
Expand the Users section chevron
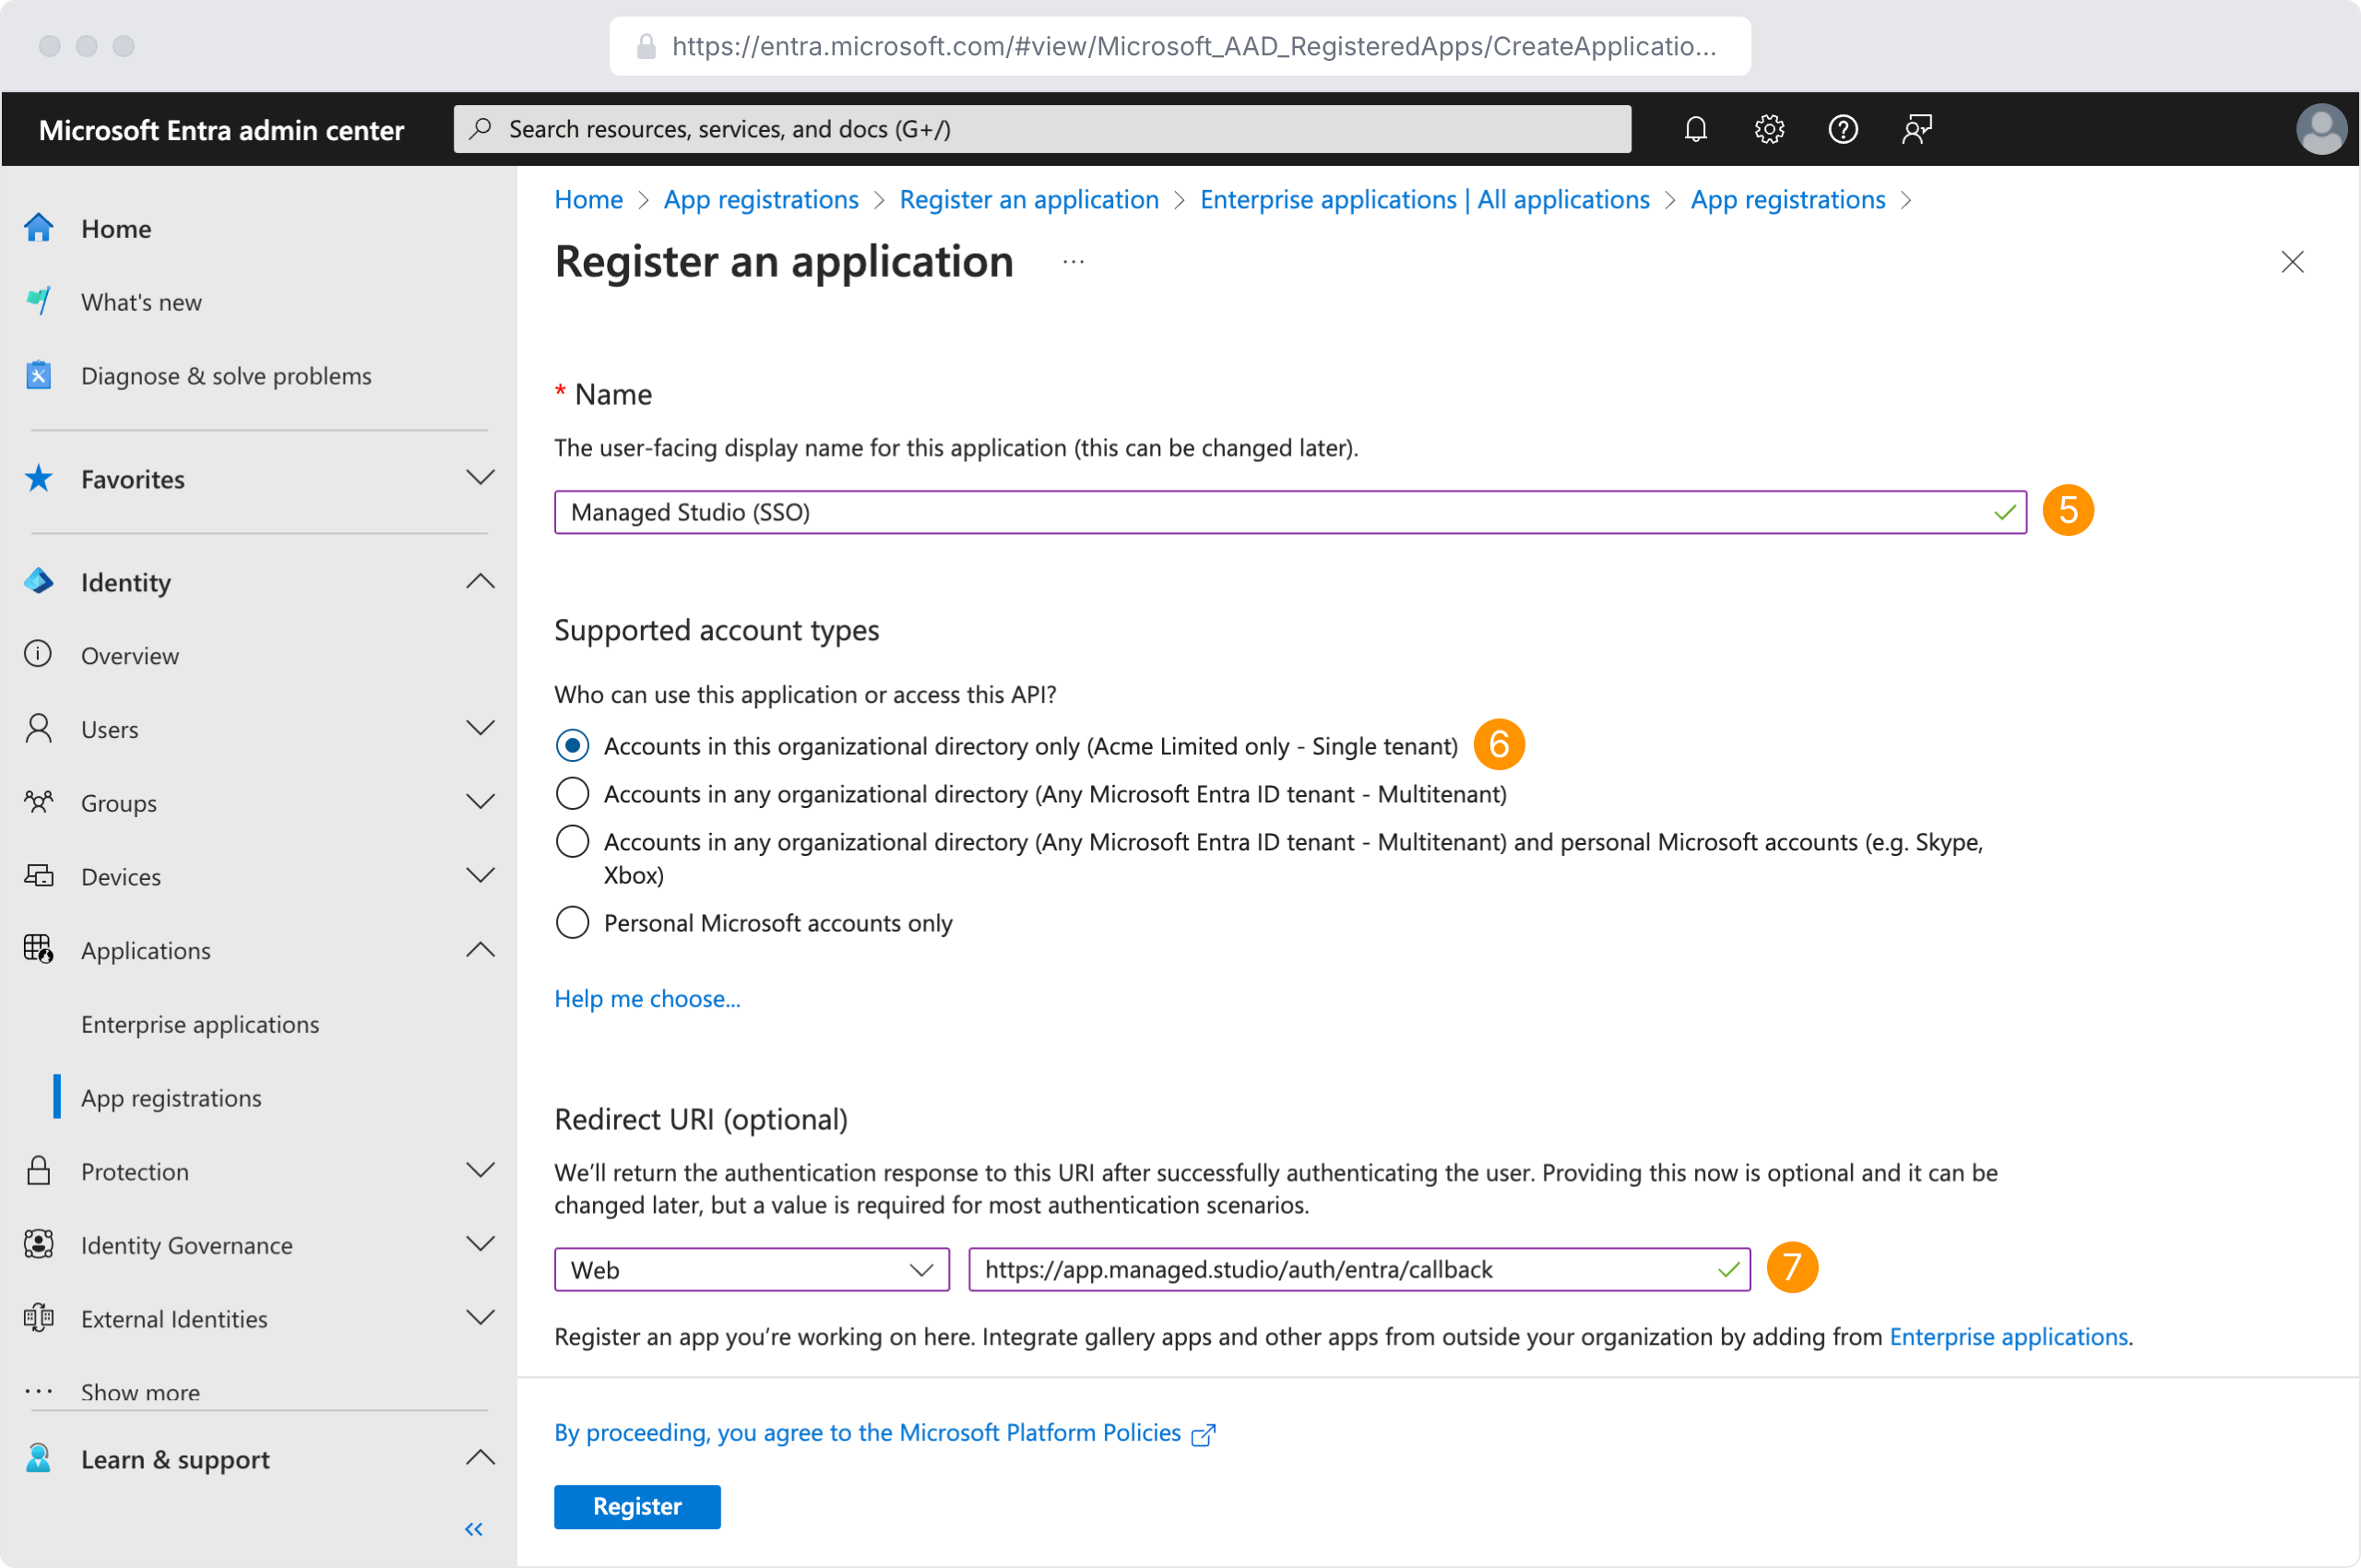click(480, 729)
